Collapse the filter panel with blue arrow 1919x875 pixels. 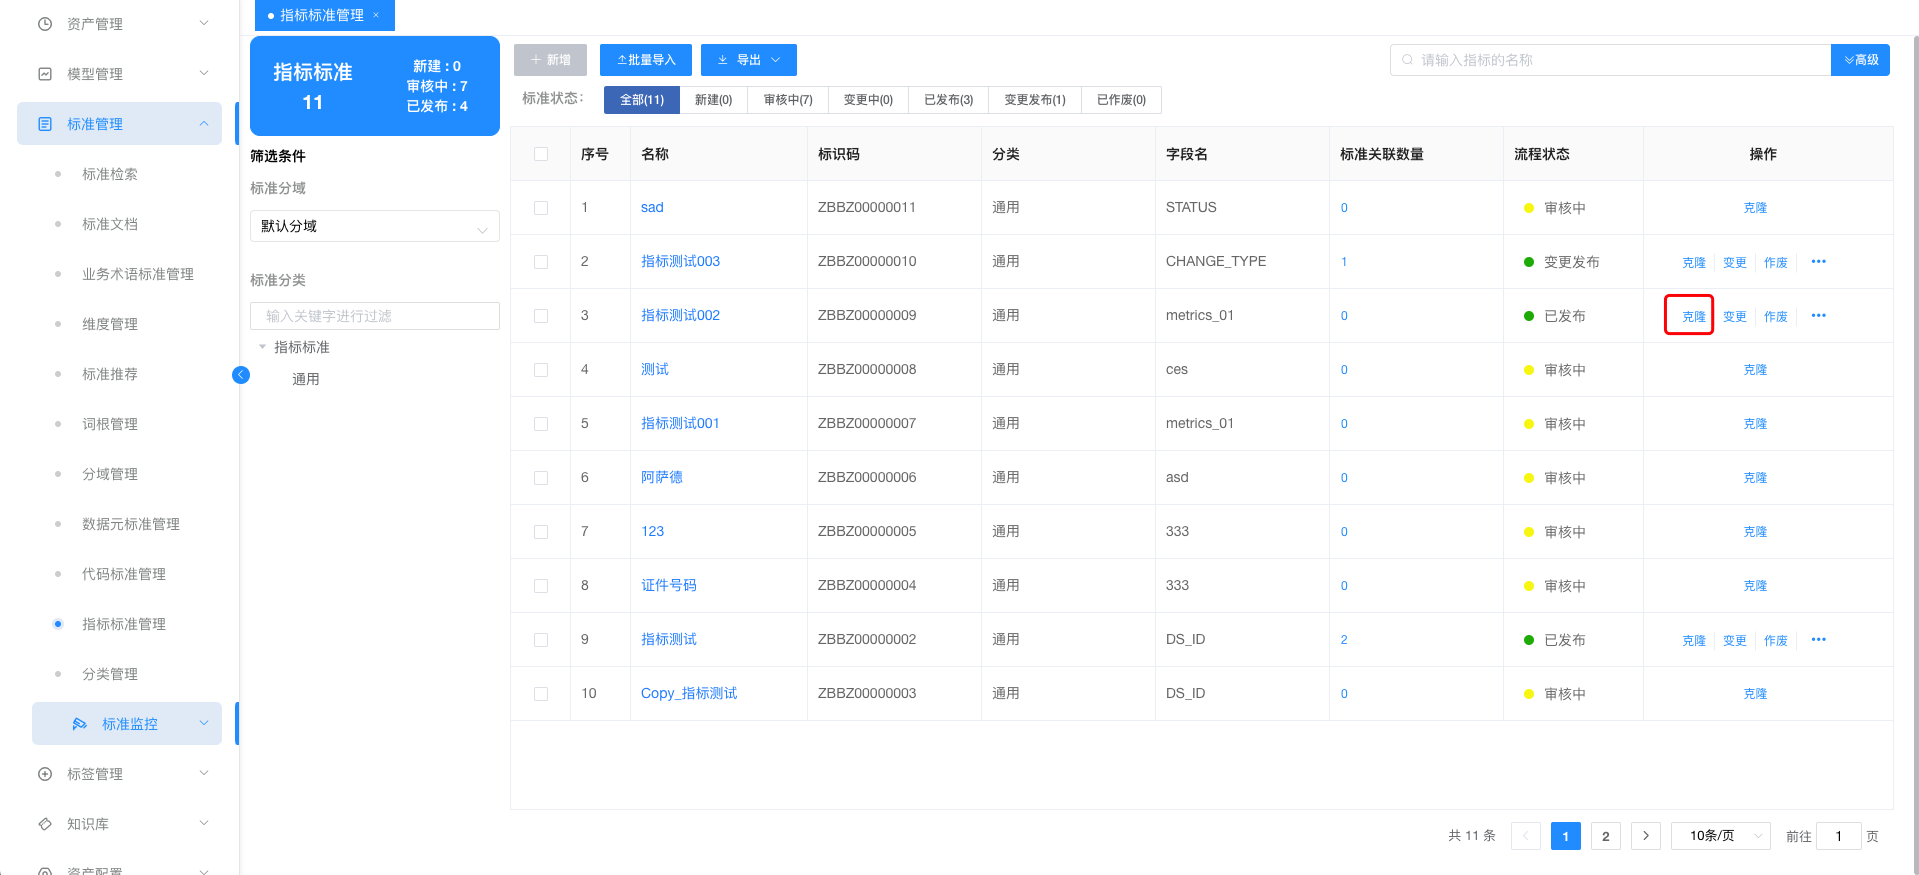pos(241,375)
